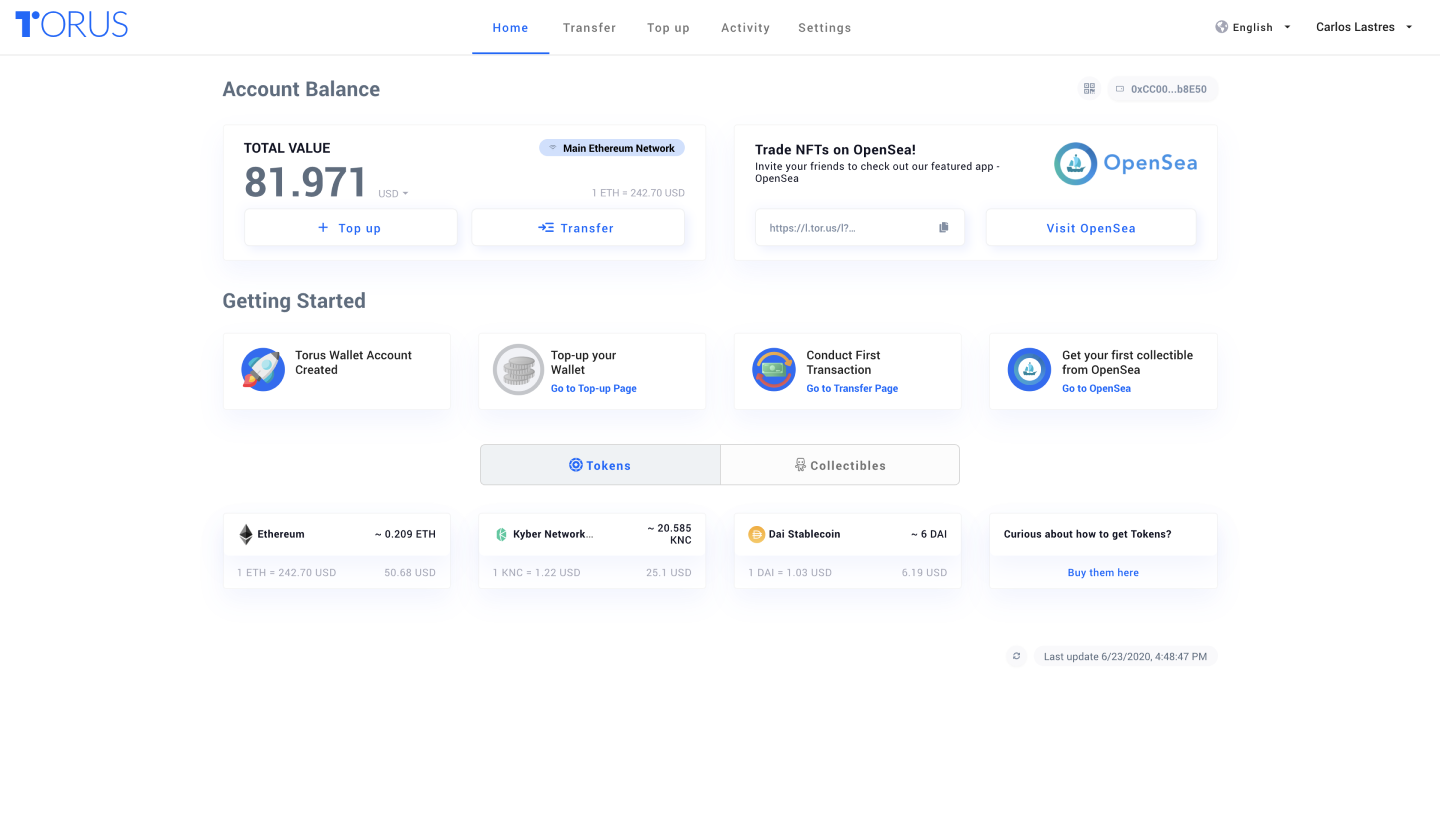Click the 81.971 total value amount
This screenshot has width=1440, height=830.
306,183
